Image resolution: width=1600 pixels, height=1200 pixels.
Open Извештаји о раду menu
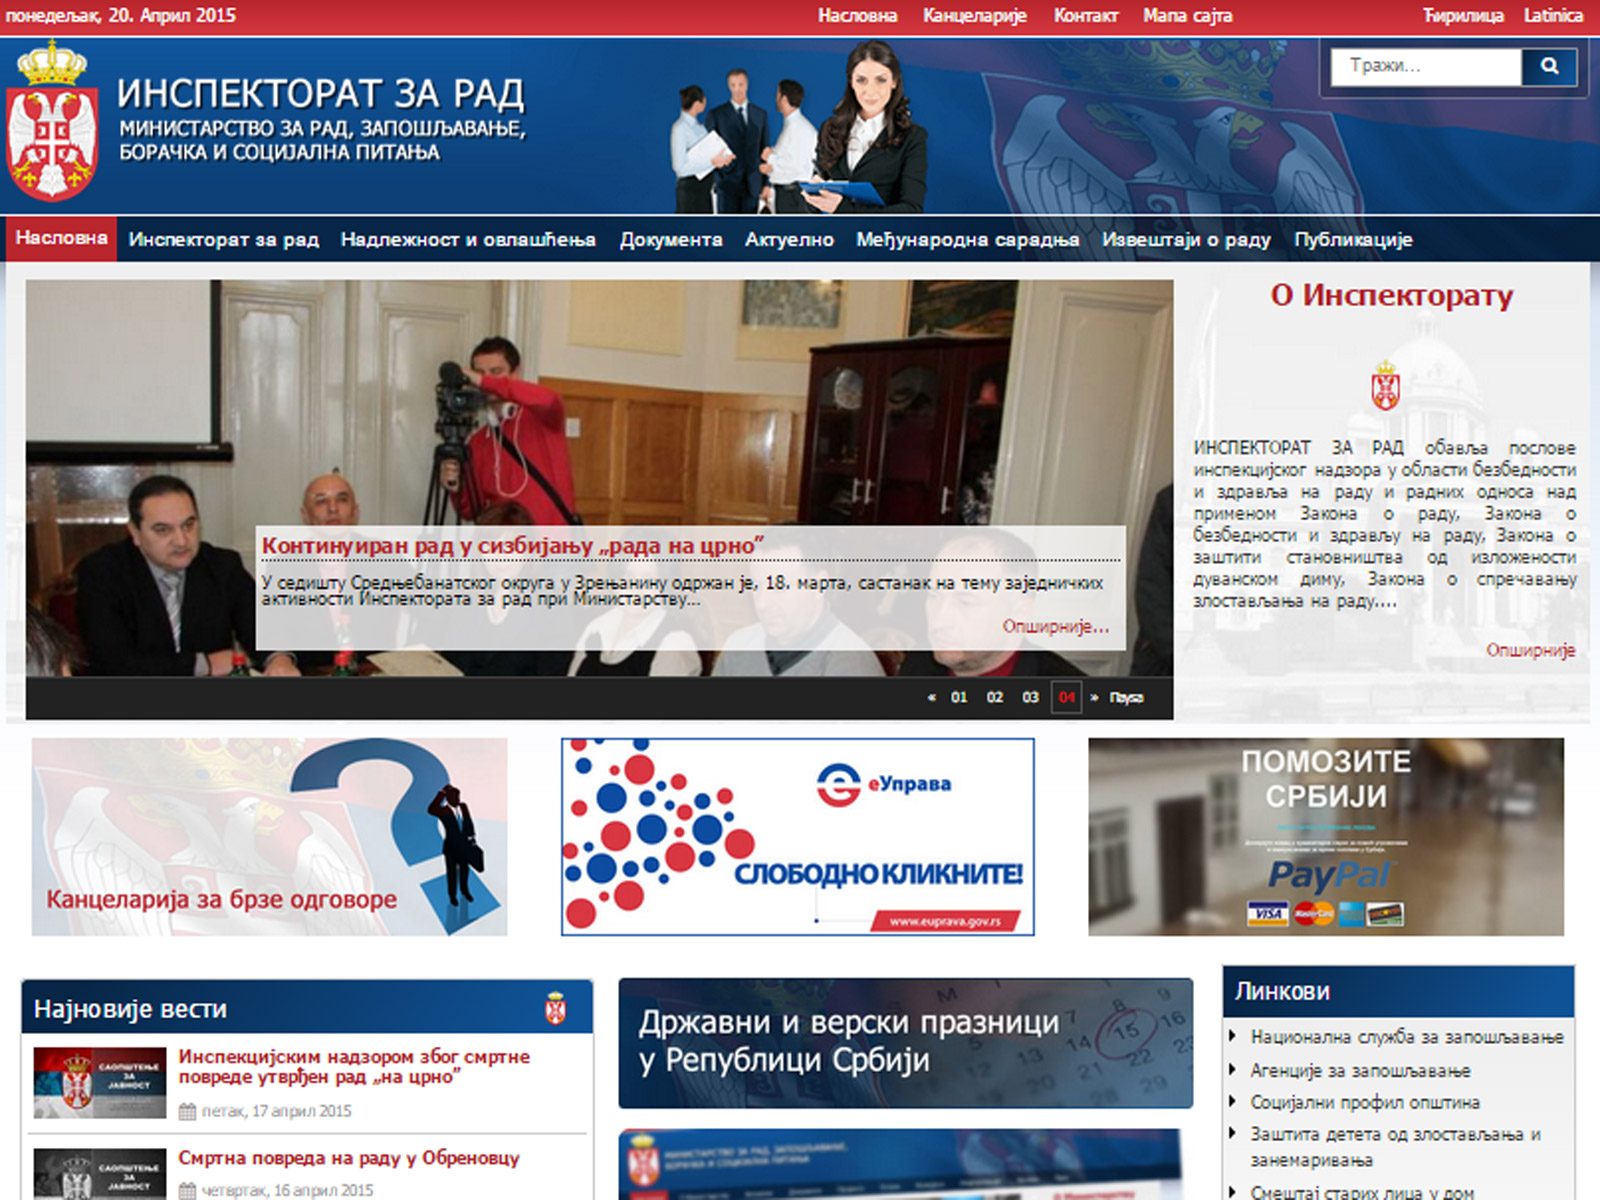1186,239
